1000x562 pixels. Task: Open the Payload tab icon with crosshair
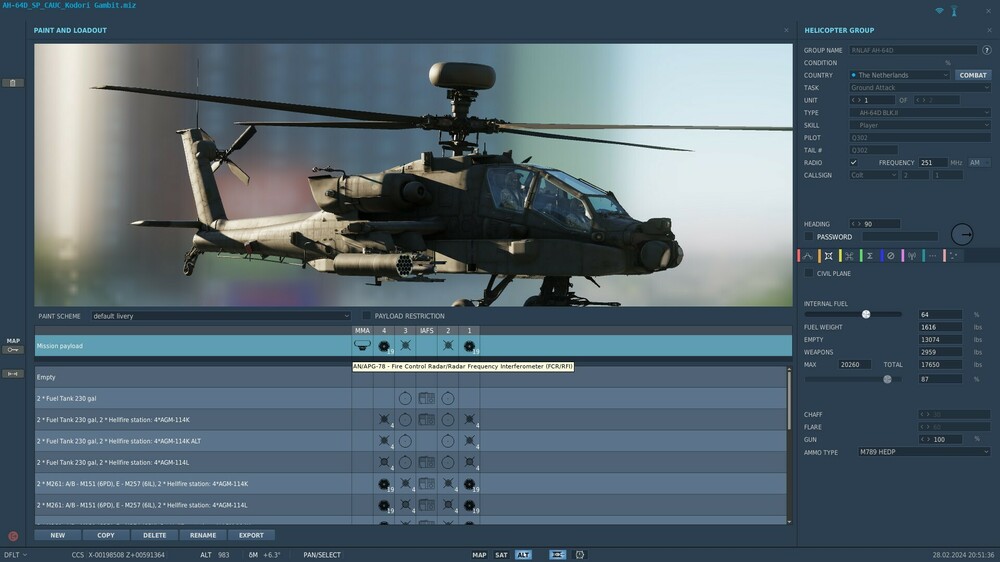coord(828,256)
